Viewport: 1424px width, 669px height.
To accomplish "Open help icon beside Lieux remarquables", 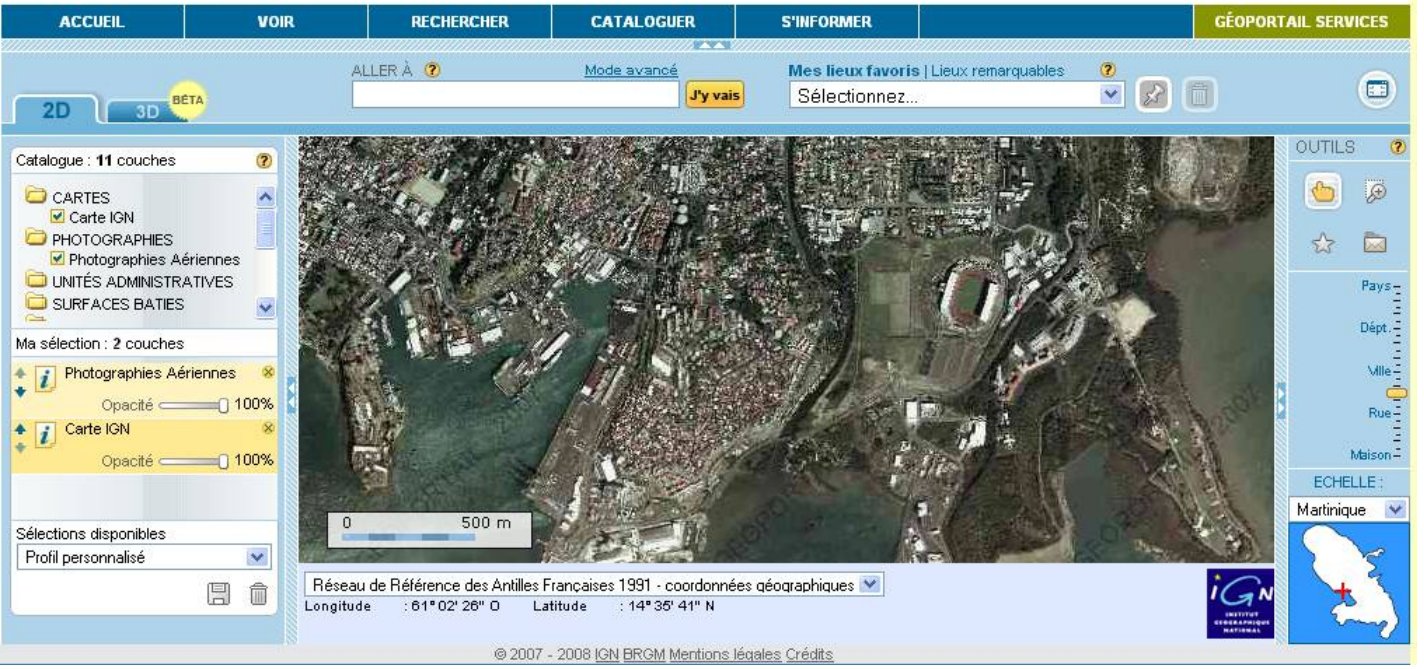I will (x=1107, y=71).
